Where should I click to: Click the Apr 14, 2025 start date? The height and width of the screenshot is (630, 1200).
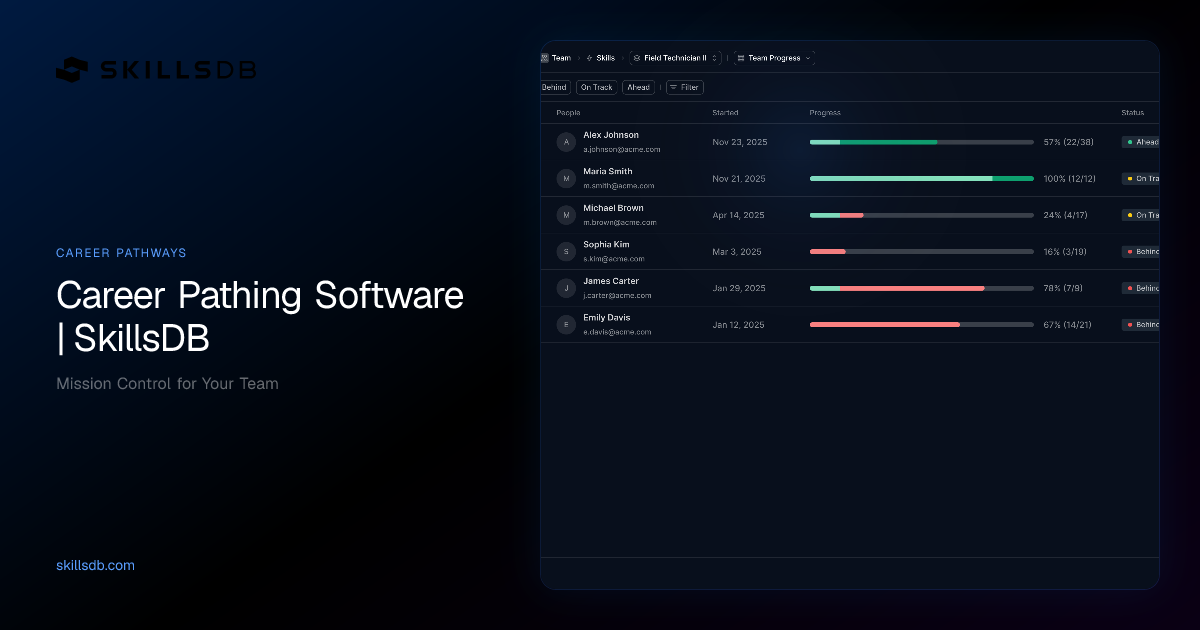pyautogui.click(x=738, y=215)
